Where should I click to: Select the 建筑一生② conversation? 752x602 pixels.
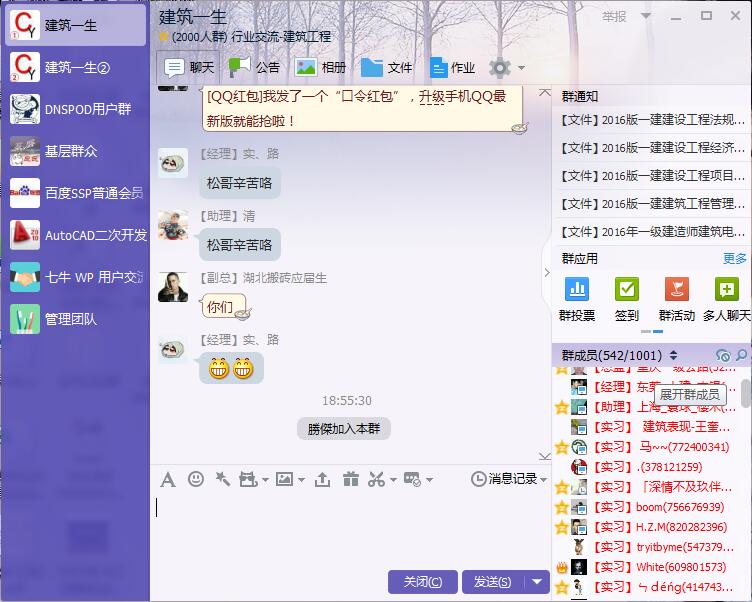pos(75,67)
